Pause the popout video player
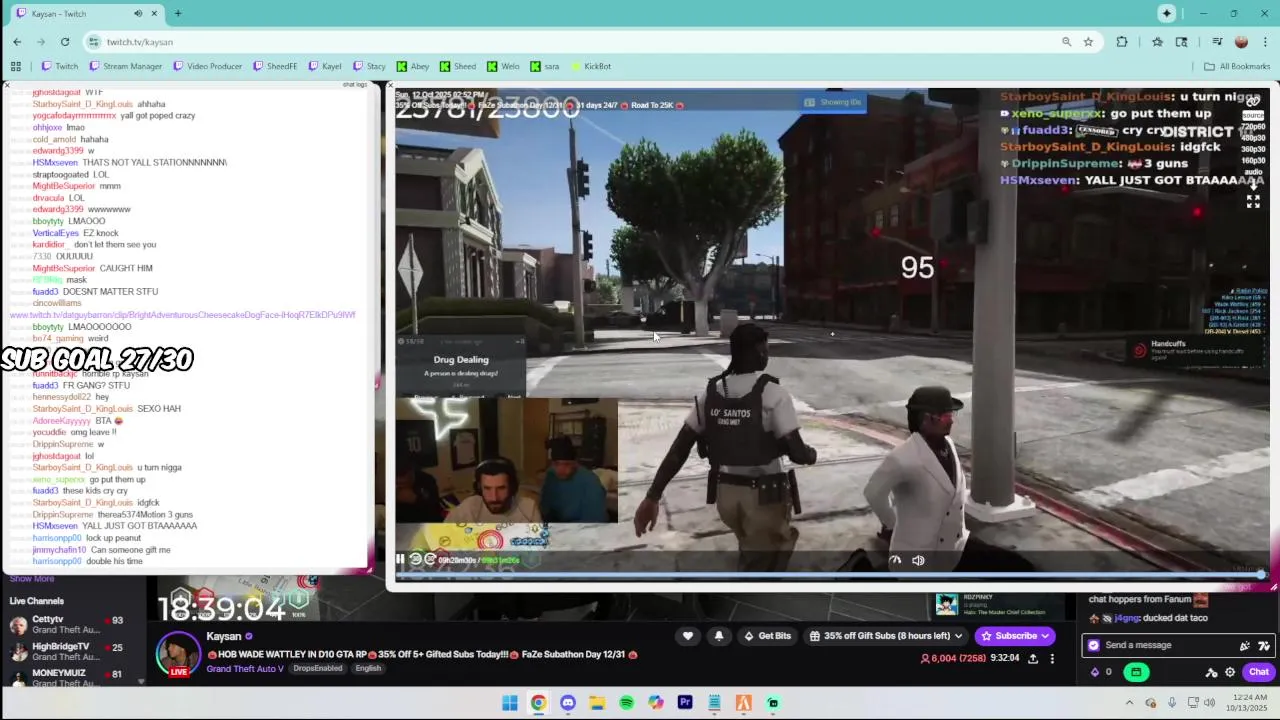The image size is (1280, 720). (x=400, y=560)
